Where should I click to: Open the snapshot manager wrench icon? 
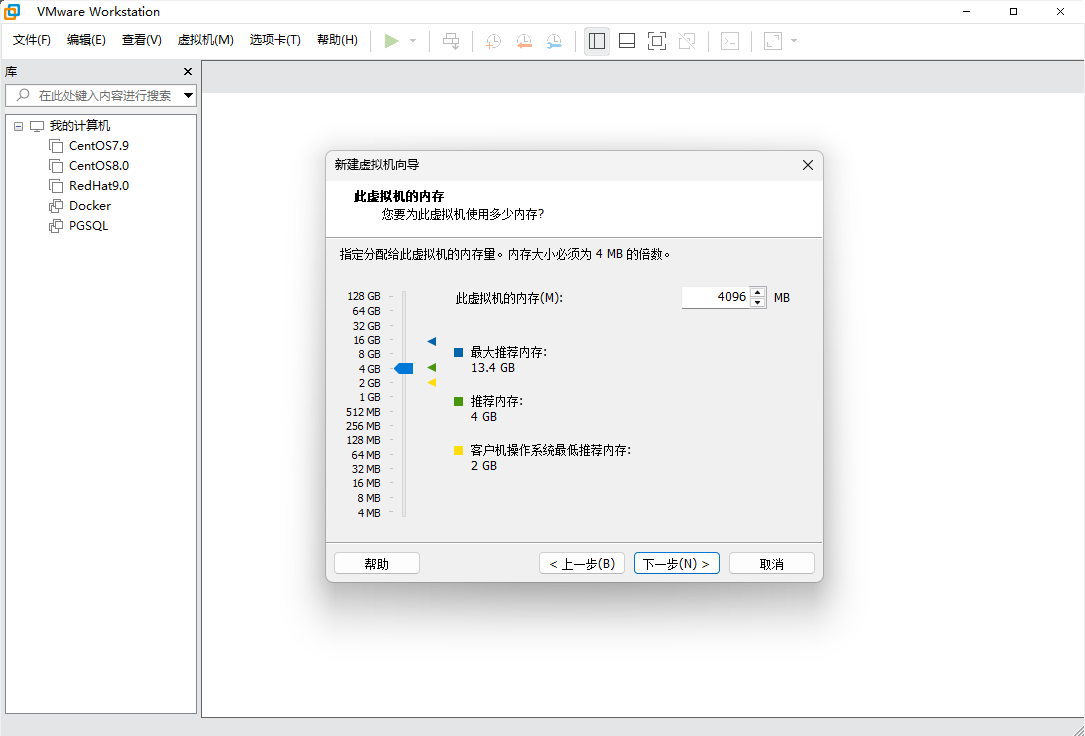click(554, 41)
